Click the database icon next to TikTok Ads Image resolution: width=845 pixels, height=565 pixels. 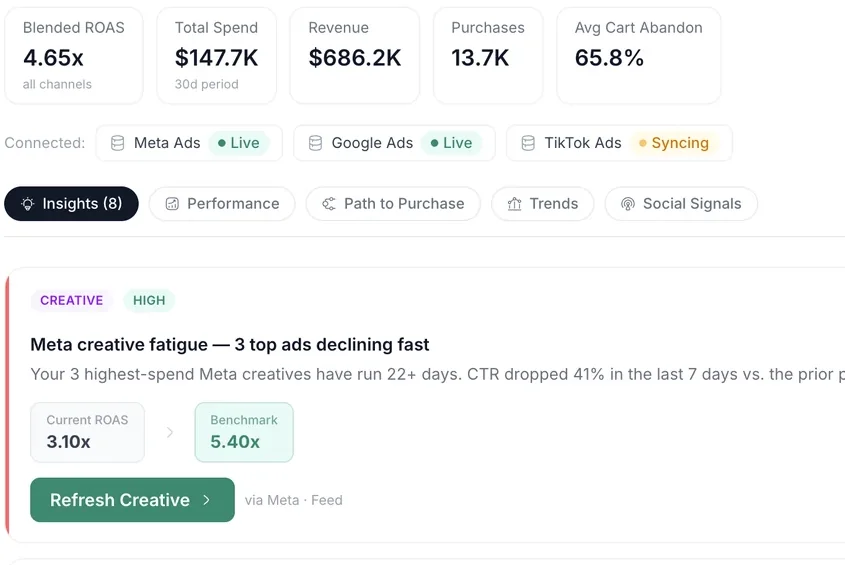528,143
